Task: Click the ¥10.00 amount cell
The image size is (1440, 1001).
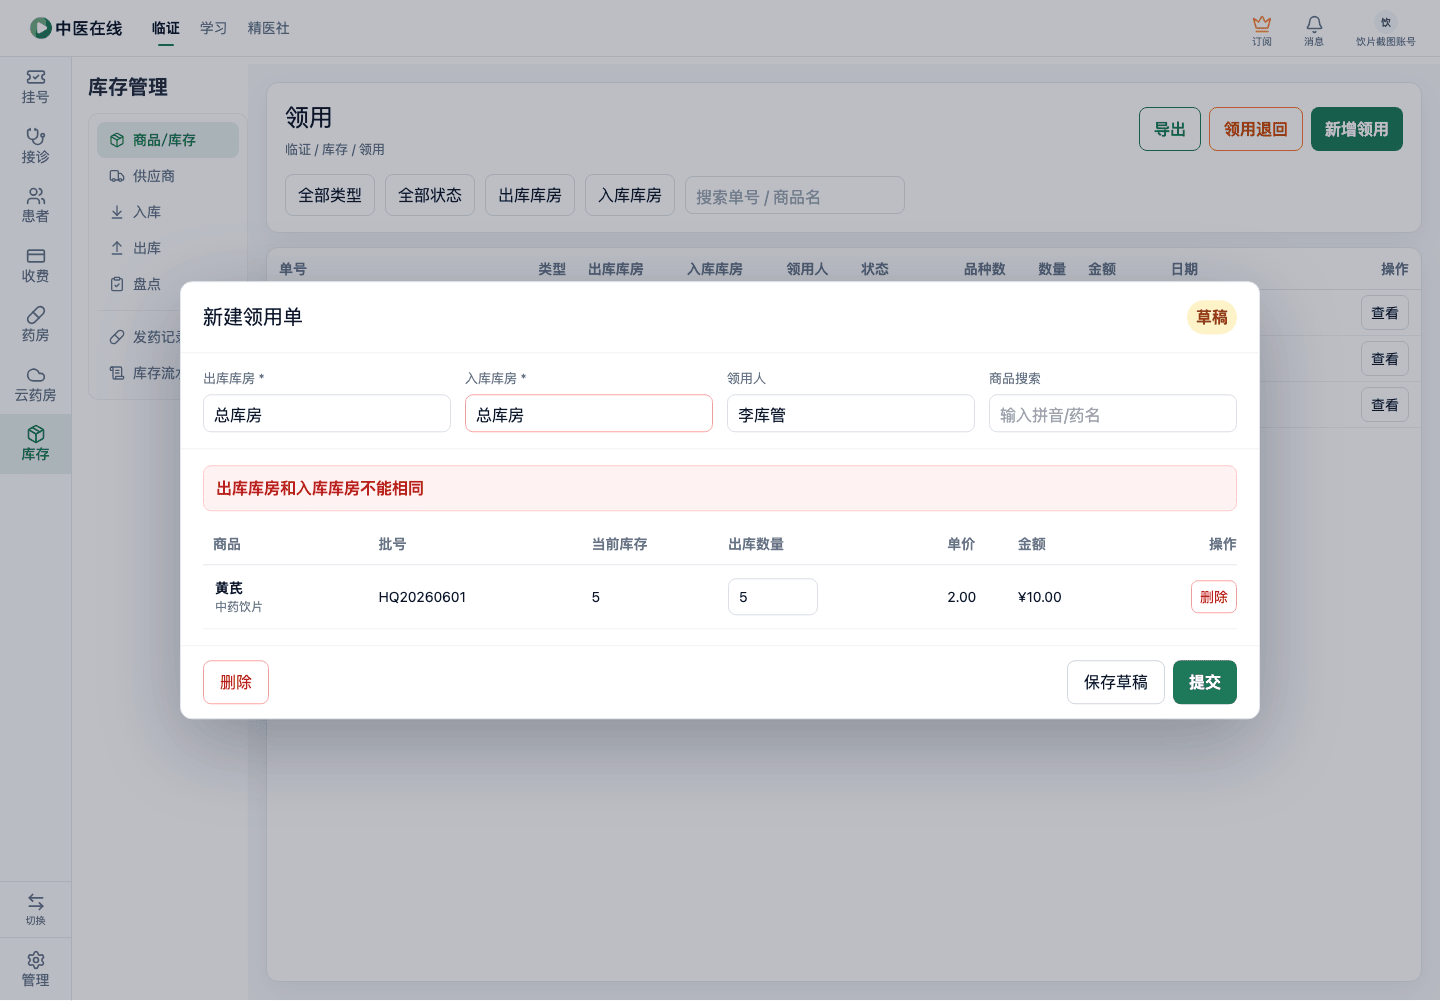Action: point(1040,597)
